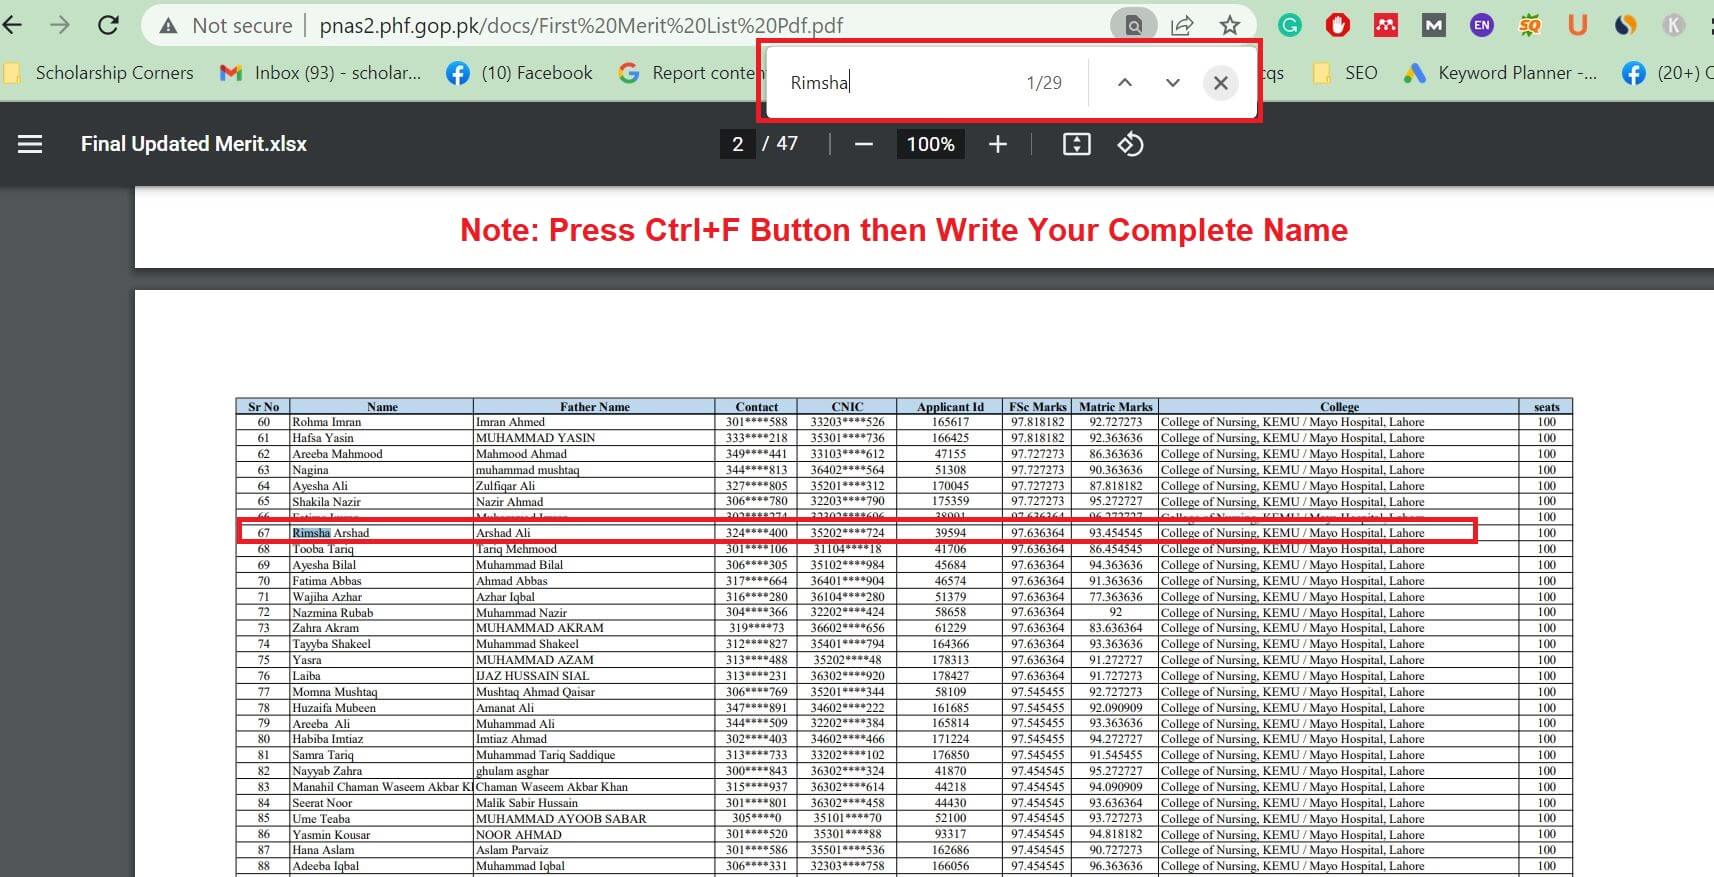The image size is (1714, 877).
Task: Click the name Seerat Noor
Action: [322, 803]
